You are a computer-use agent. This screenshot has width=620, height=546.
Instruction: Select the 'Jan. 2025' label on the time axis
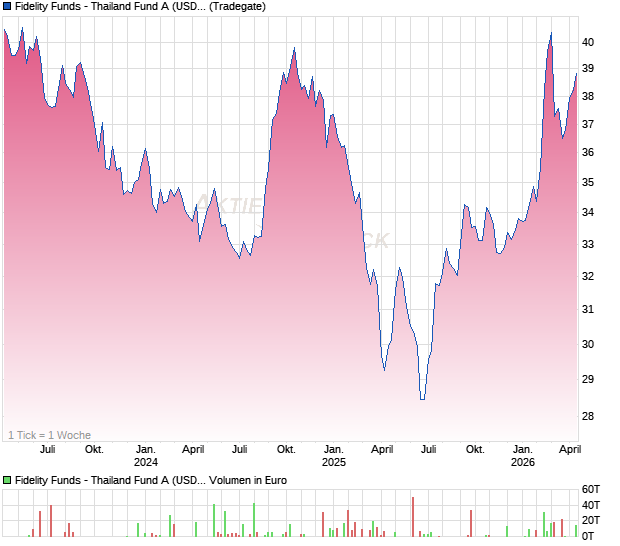[x=333, y=456]
